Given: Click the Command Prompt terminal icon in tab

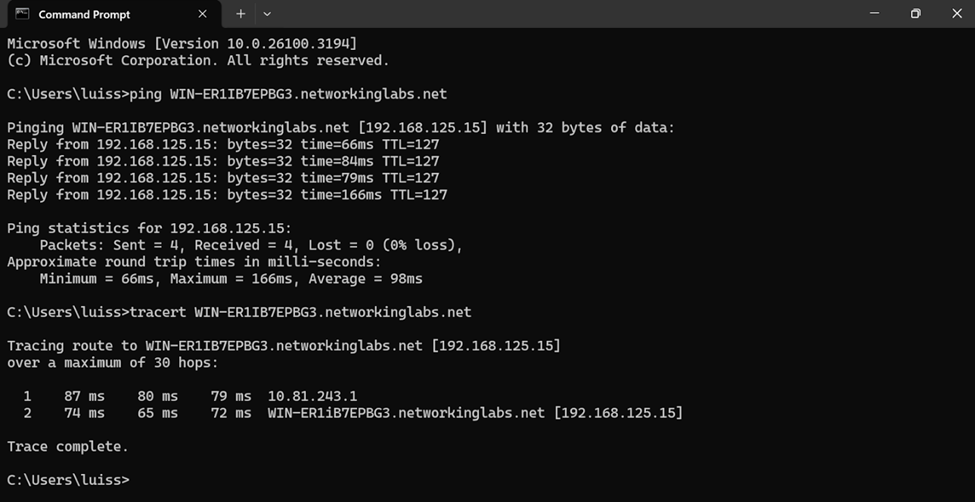Looking at the screenshot, I should [22, 14].
